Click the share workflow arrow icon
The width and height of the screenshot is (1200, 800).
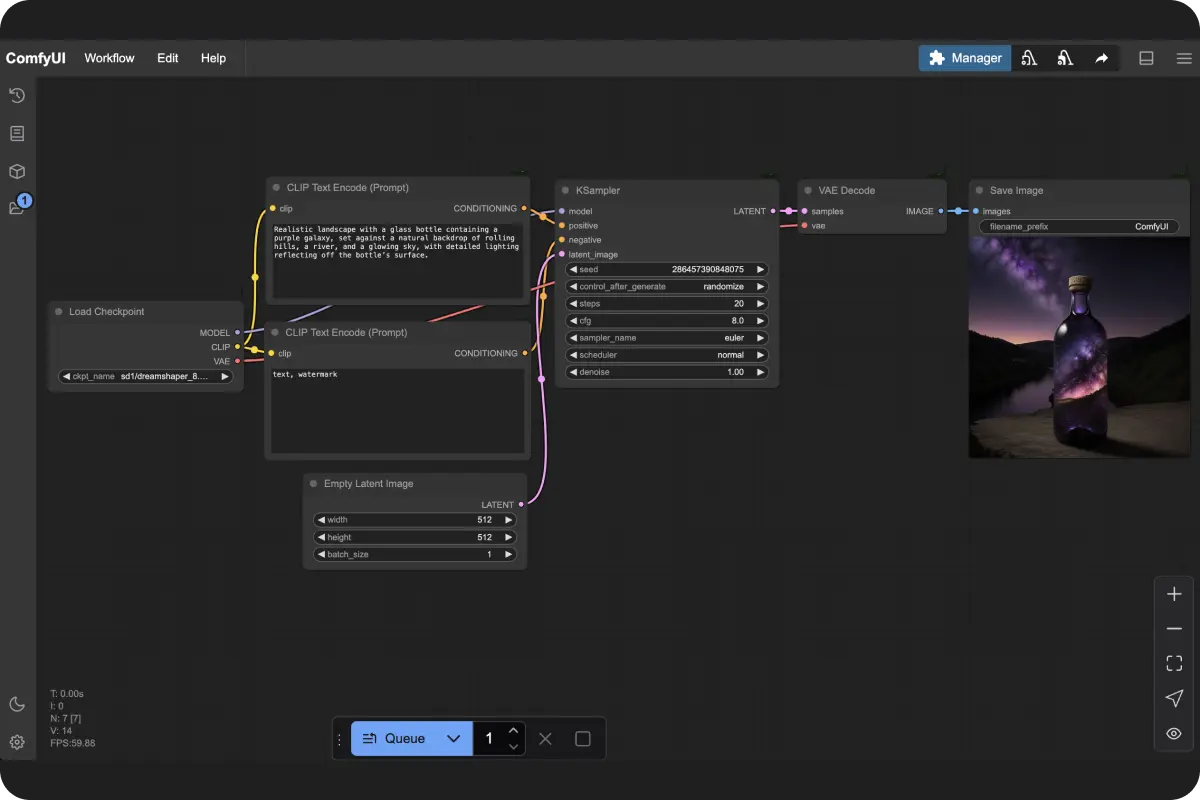click(x=1102, y=58)
